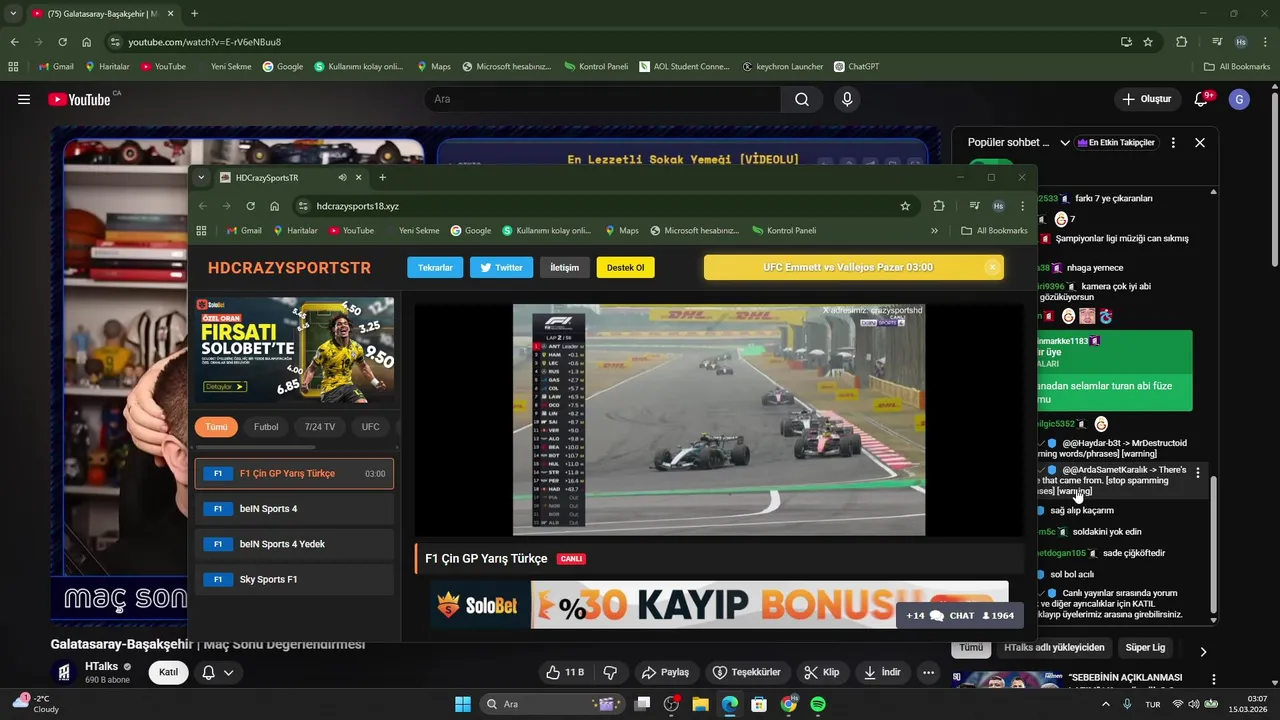Open the Sky Sports F1 channel
The height and width of the screenshot is (720, 1280).
294,579
